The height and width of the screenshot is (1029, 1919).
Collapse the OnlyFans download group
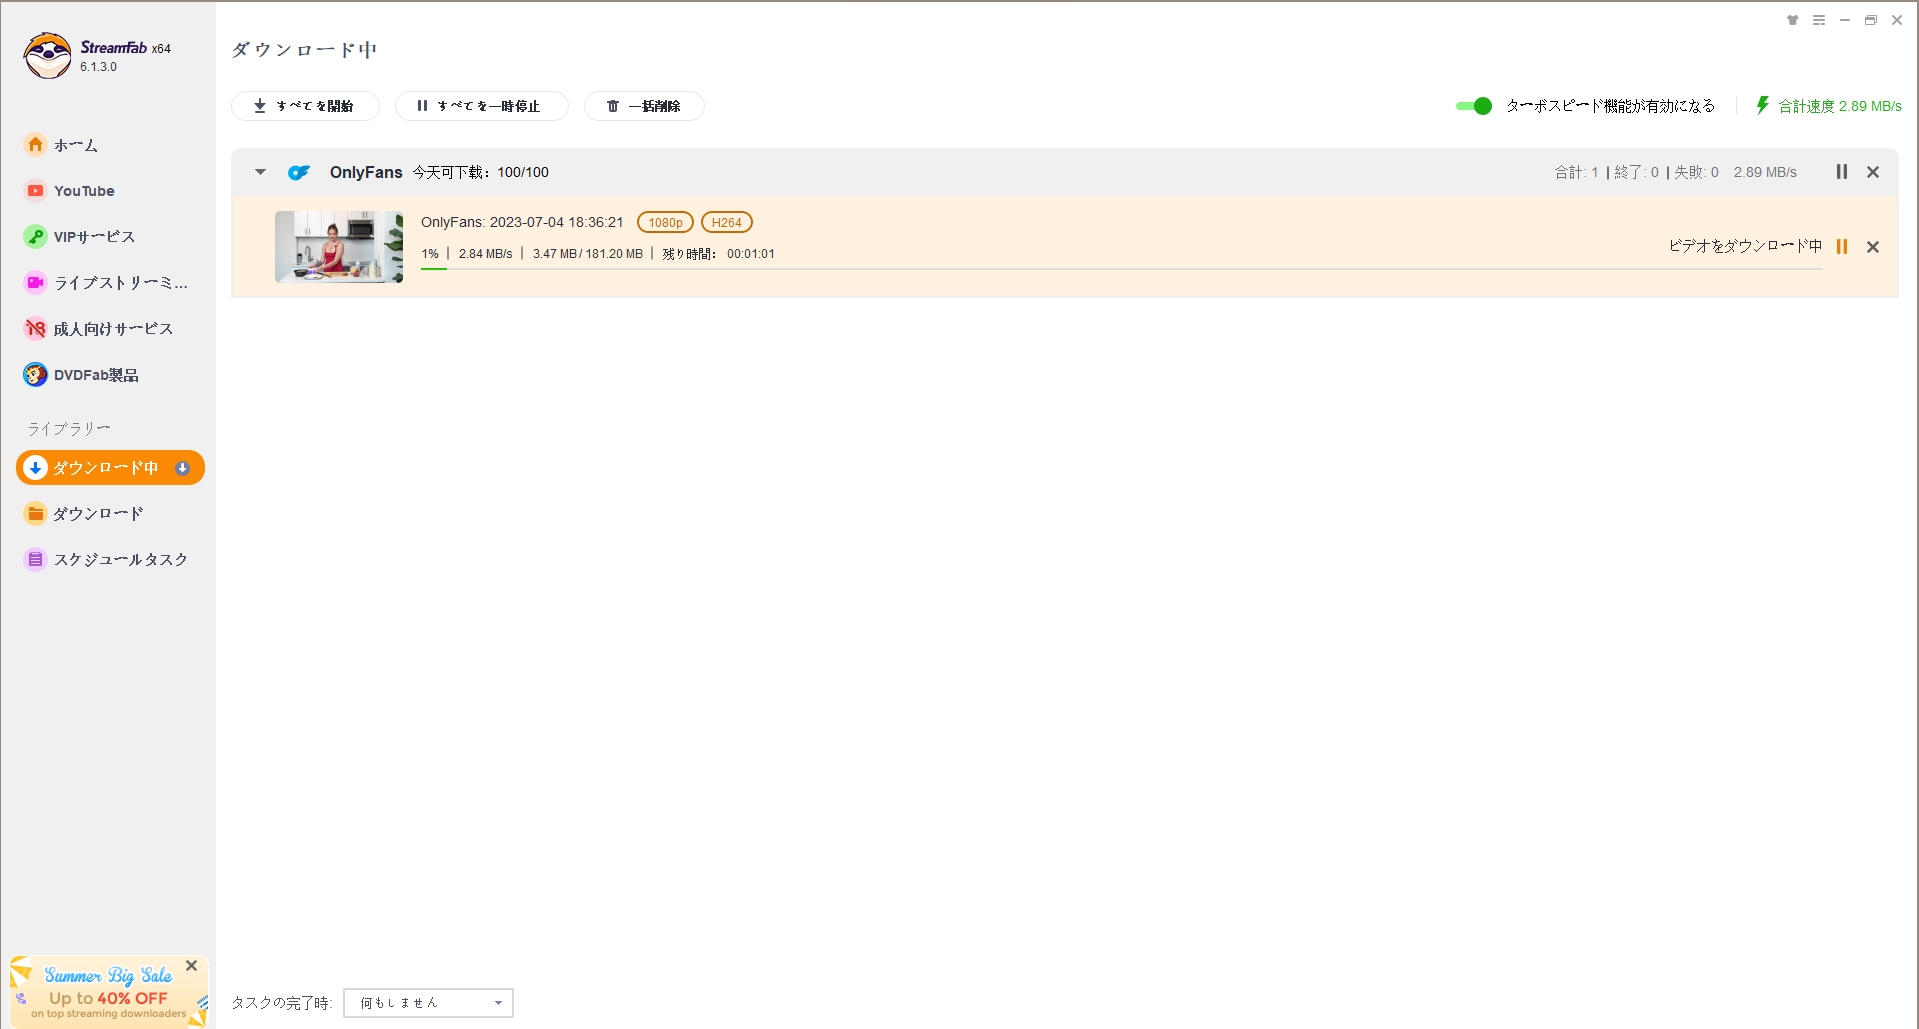[x=260, y=172]
